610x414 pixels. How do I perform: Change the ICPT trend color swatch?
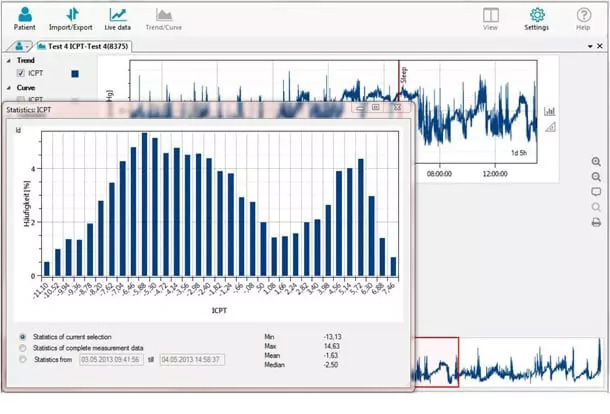pyautogui.click(x=75, y=74)
